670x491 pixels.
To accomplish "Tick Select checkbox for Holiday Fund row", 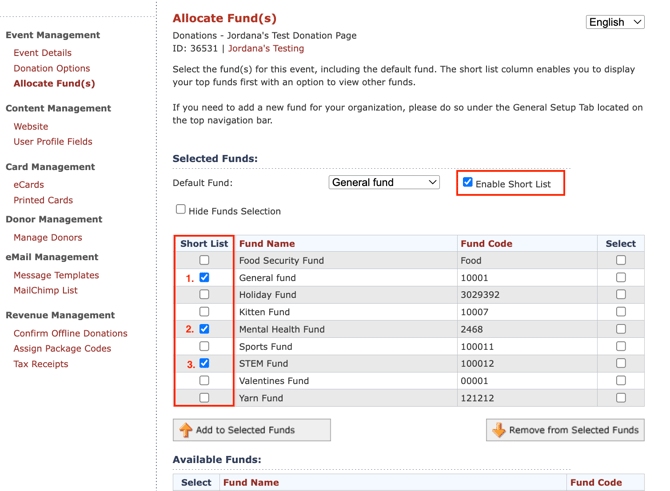I will [x=621, y=294].
